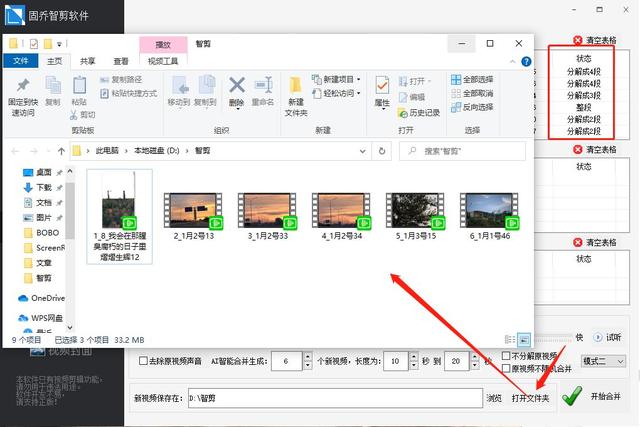Click the Copy icon in ribbon
Image resolution: width=640 pixels, height=427 pixels.
coord(53,86)
